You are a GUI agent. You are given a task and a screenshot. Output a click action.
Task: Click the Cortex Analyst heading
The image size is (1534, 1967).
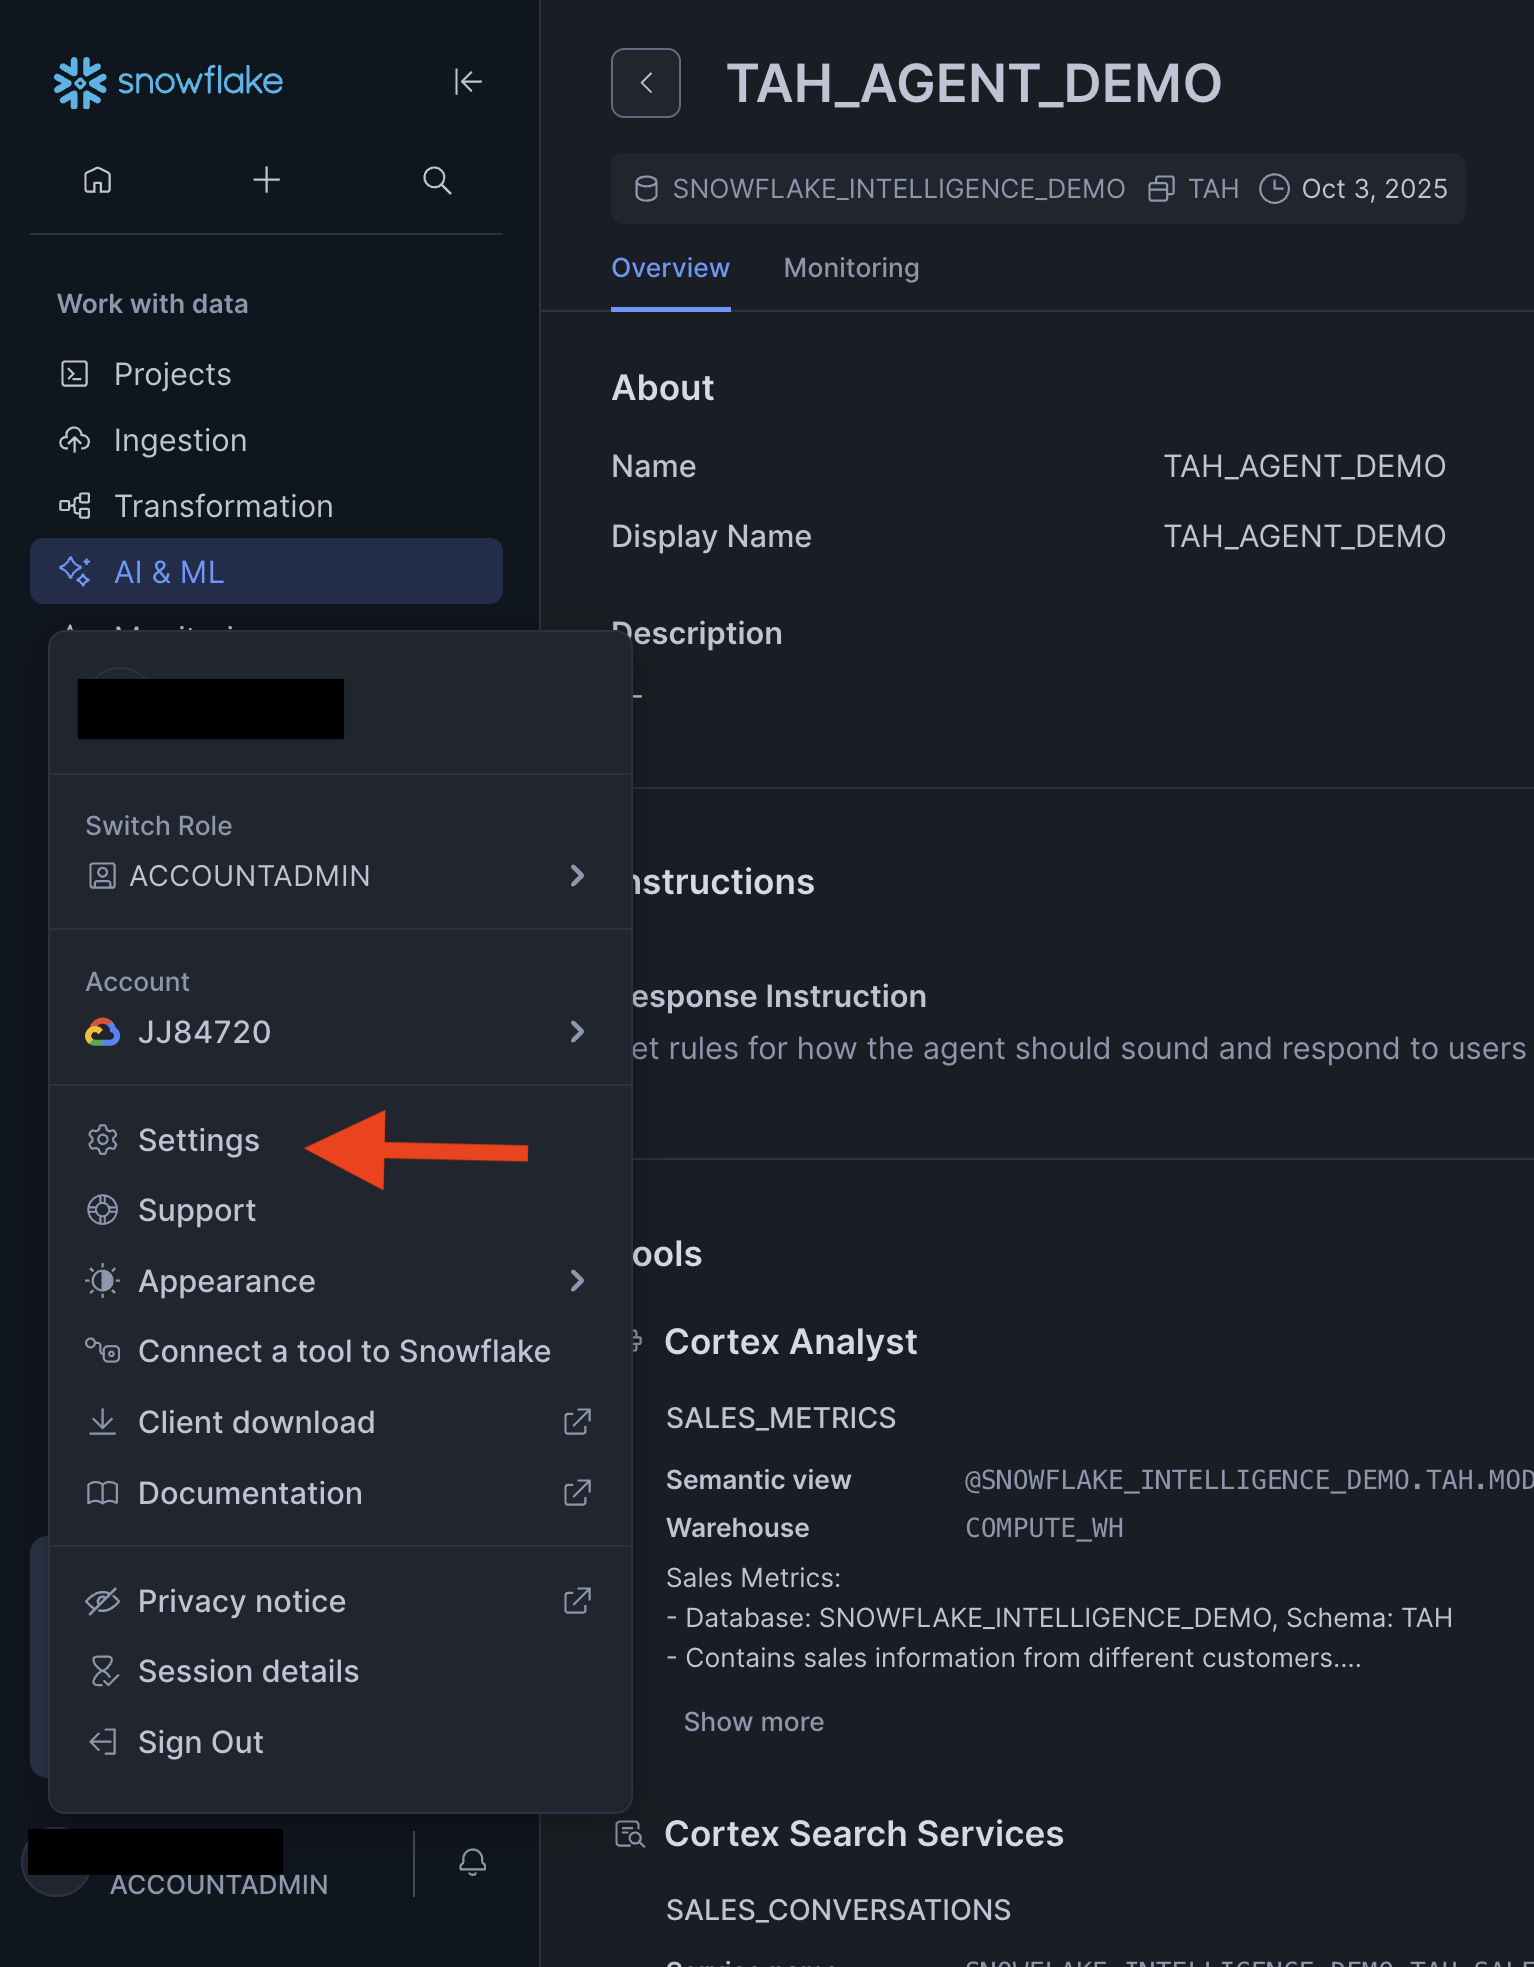[790, 1342]
